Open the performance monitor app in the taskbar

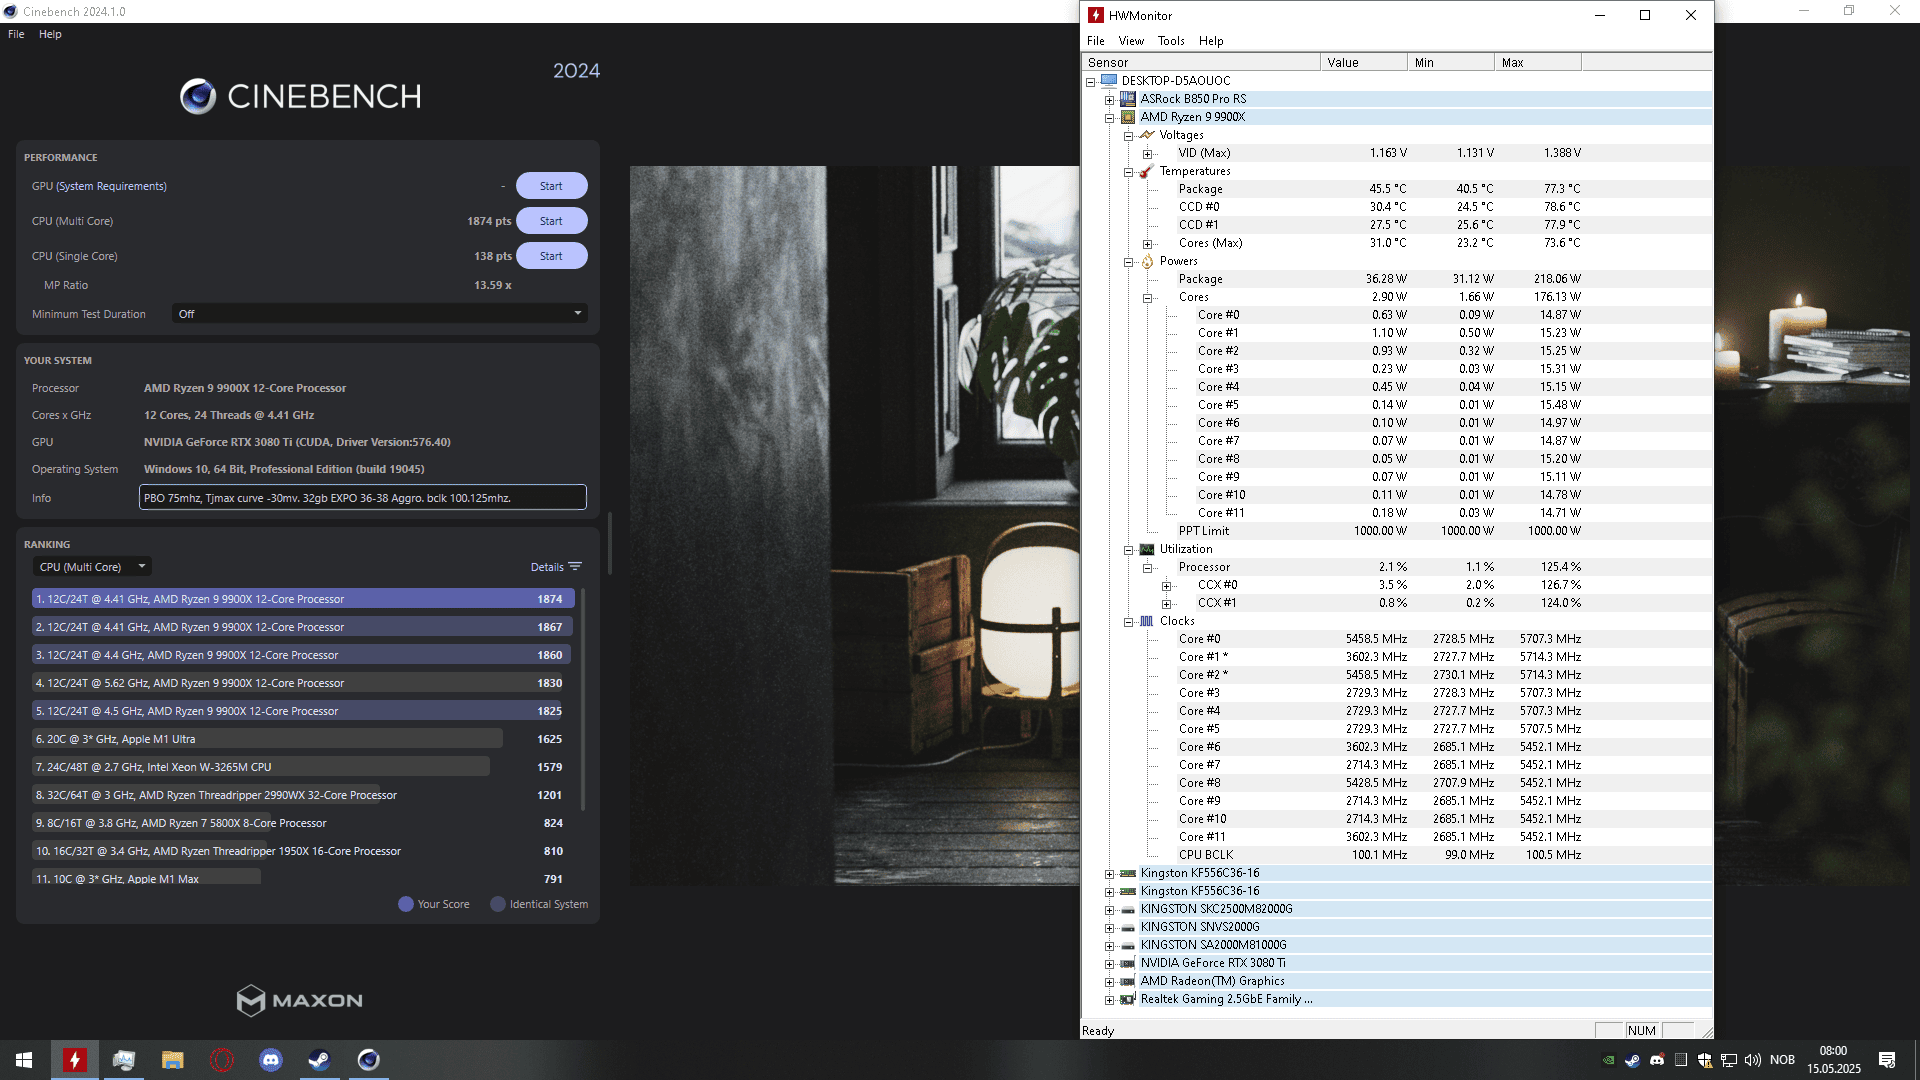(x=124, y=1060)
